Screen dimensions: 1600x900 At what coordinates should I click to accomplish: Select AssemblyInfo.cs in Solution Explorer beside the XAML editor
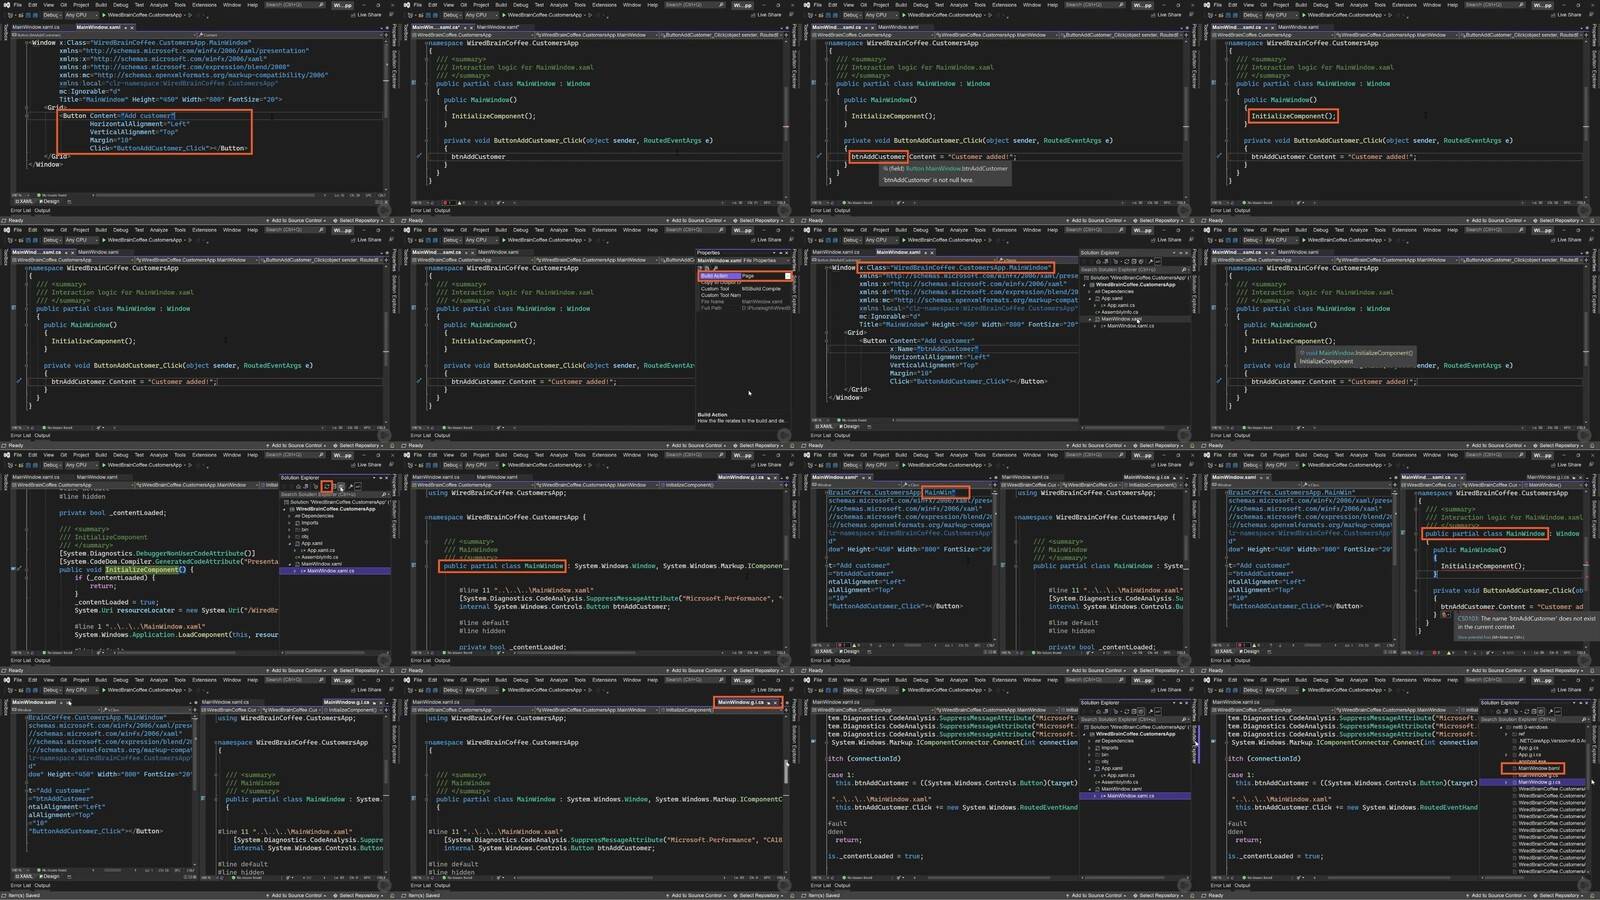click(x=1121, y=312)
